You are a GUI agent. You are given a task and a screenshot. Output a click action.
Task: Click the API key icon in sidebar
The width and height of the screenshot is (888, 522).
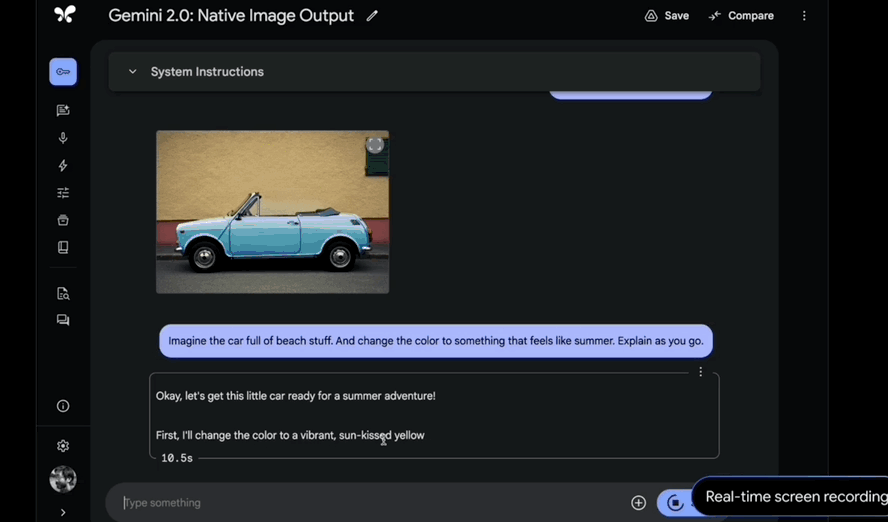(63, 72)
